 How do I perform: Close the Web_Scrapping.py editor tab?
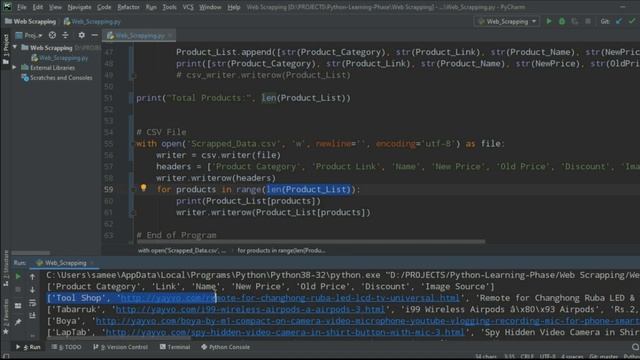(x=170, y=36)
